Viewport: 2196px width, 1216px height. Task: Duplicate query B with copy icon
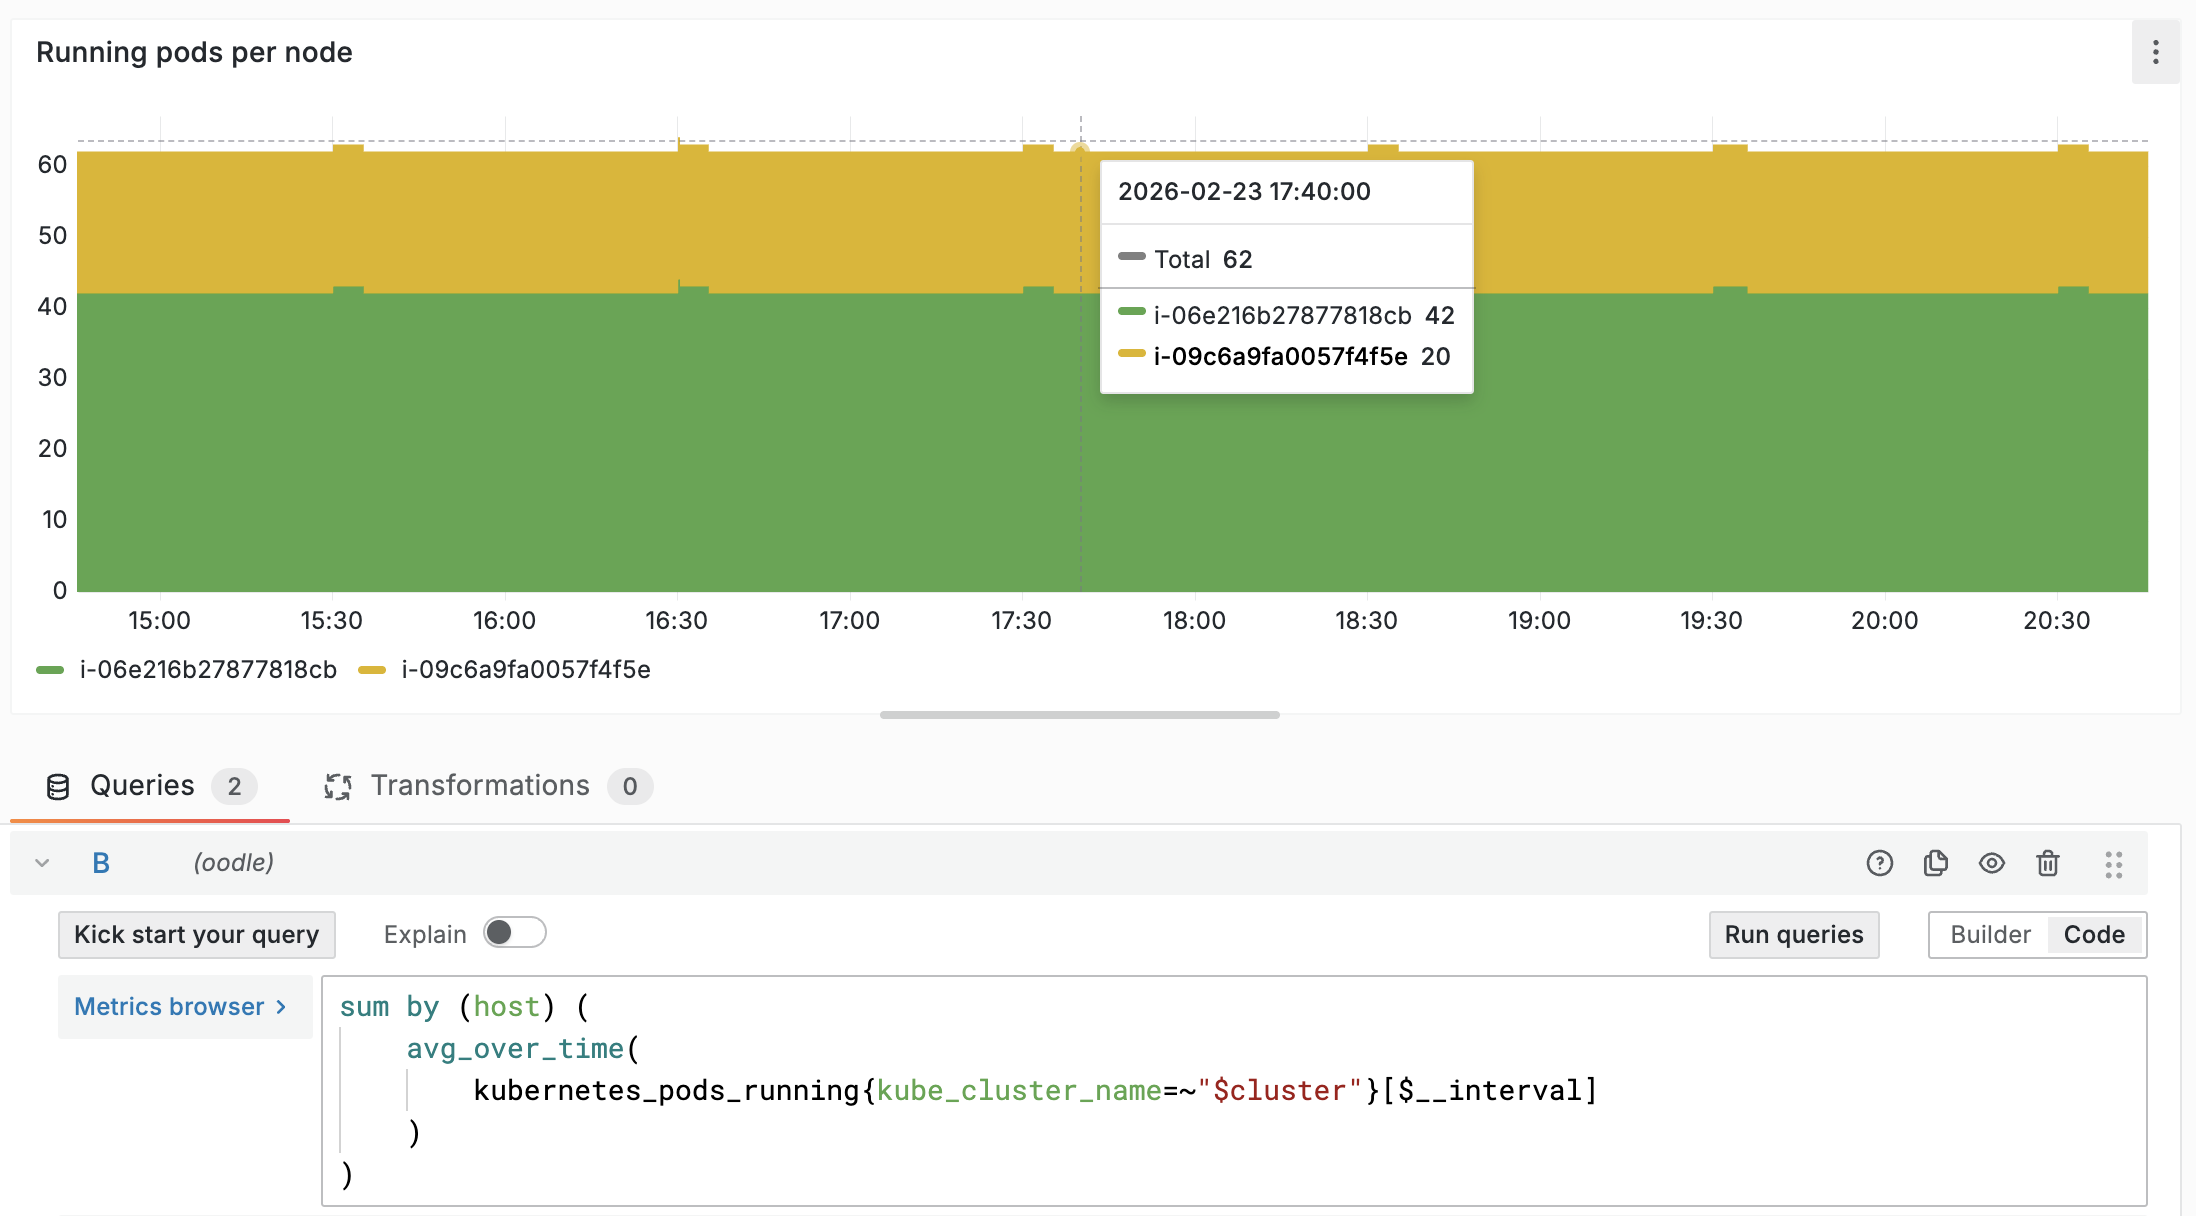1935,863
